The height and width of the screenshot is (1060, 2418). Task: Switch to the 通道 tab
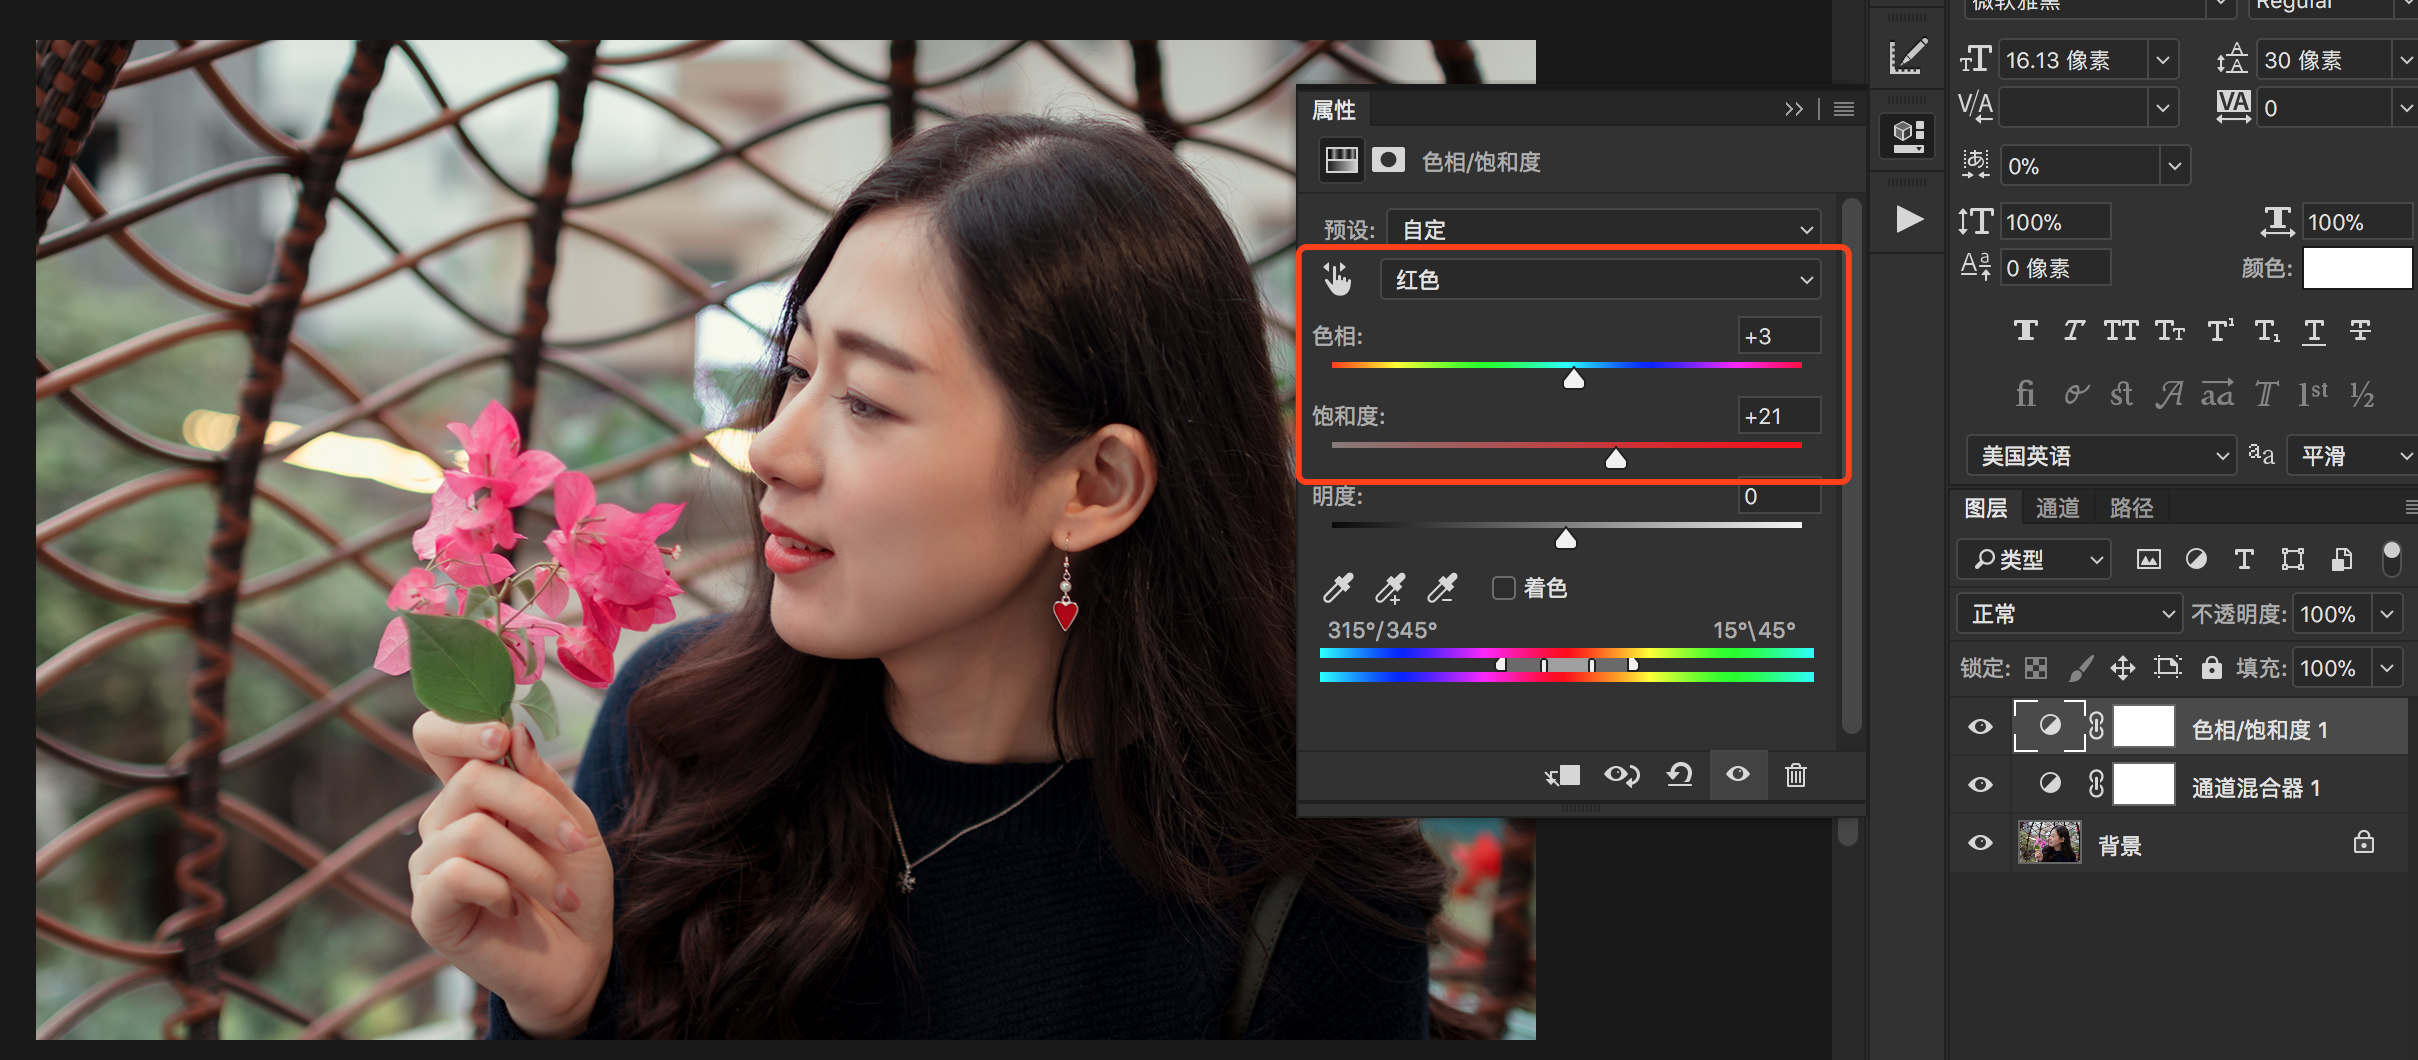(2058, 508)
